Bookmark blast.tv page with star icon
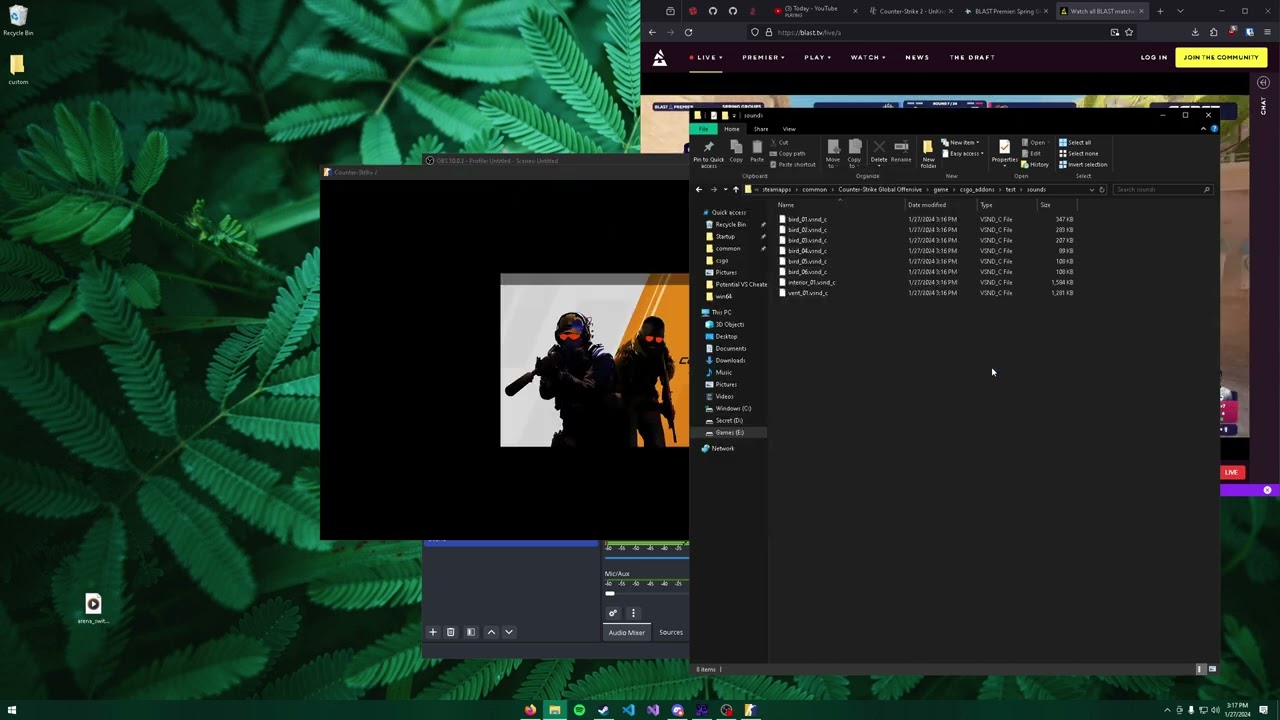Image resolution: width=1280 pixels, height=720 pixels. coord(1129,32)
